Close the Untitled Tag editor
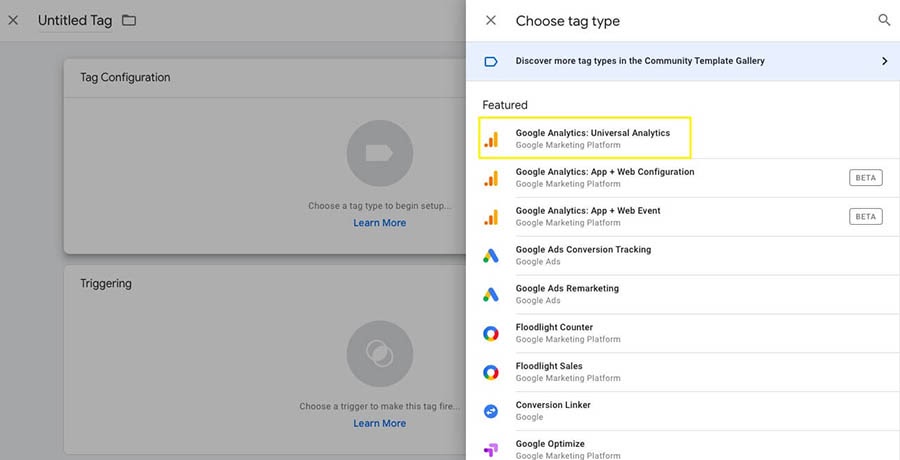900x460 pixels. tap(13, 21)
